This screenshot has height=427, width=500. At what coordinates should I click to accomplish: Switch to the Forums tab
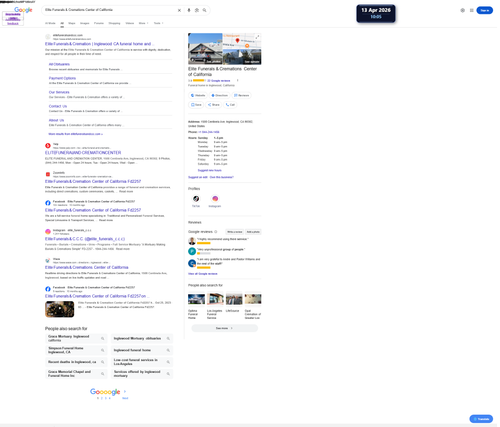(99, 23)
